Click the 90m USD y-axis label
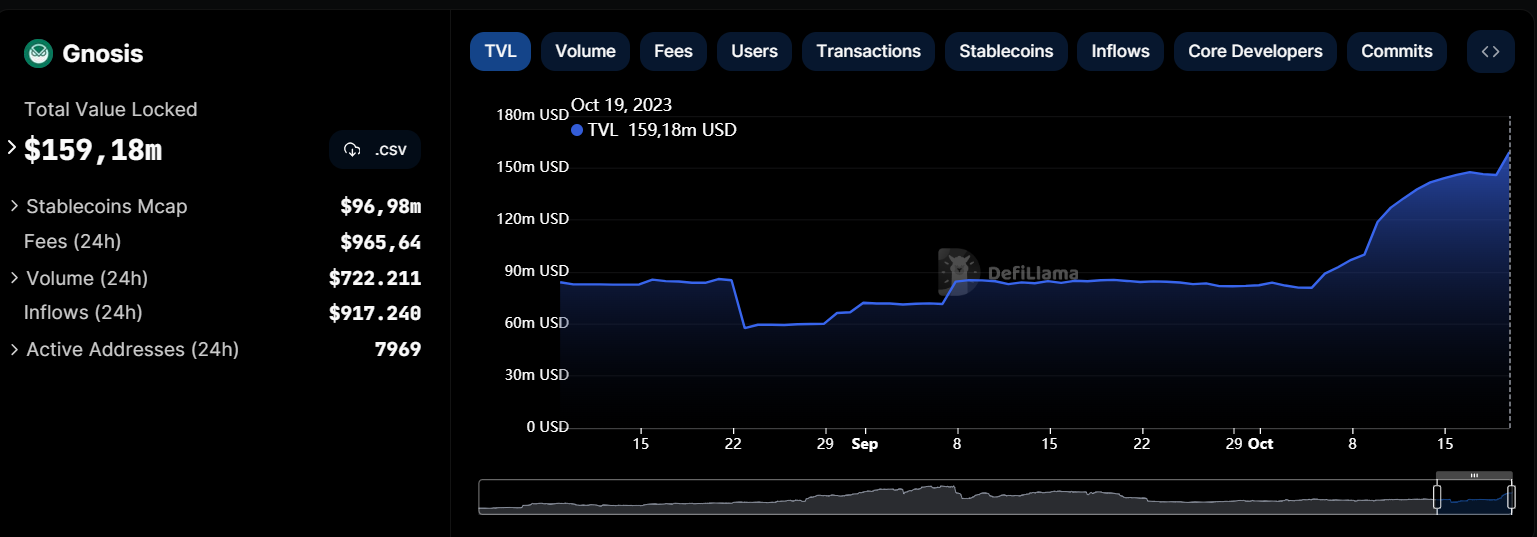1537x537 pixels. tap(536, 271)
